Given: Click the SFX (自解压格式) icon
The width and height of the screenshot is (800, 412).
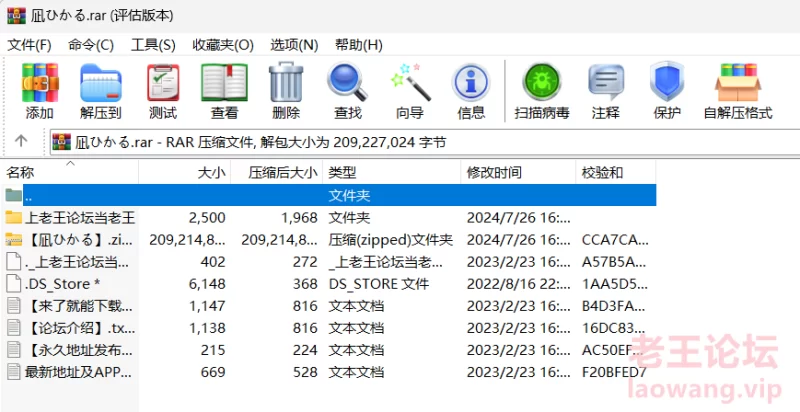Looking at the screenshot, I should [738, 83].
